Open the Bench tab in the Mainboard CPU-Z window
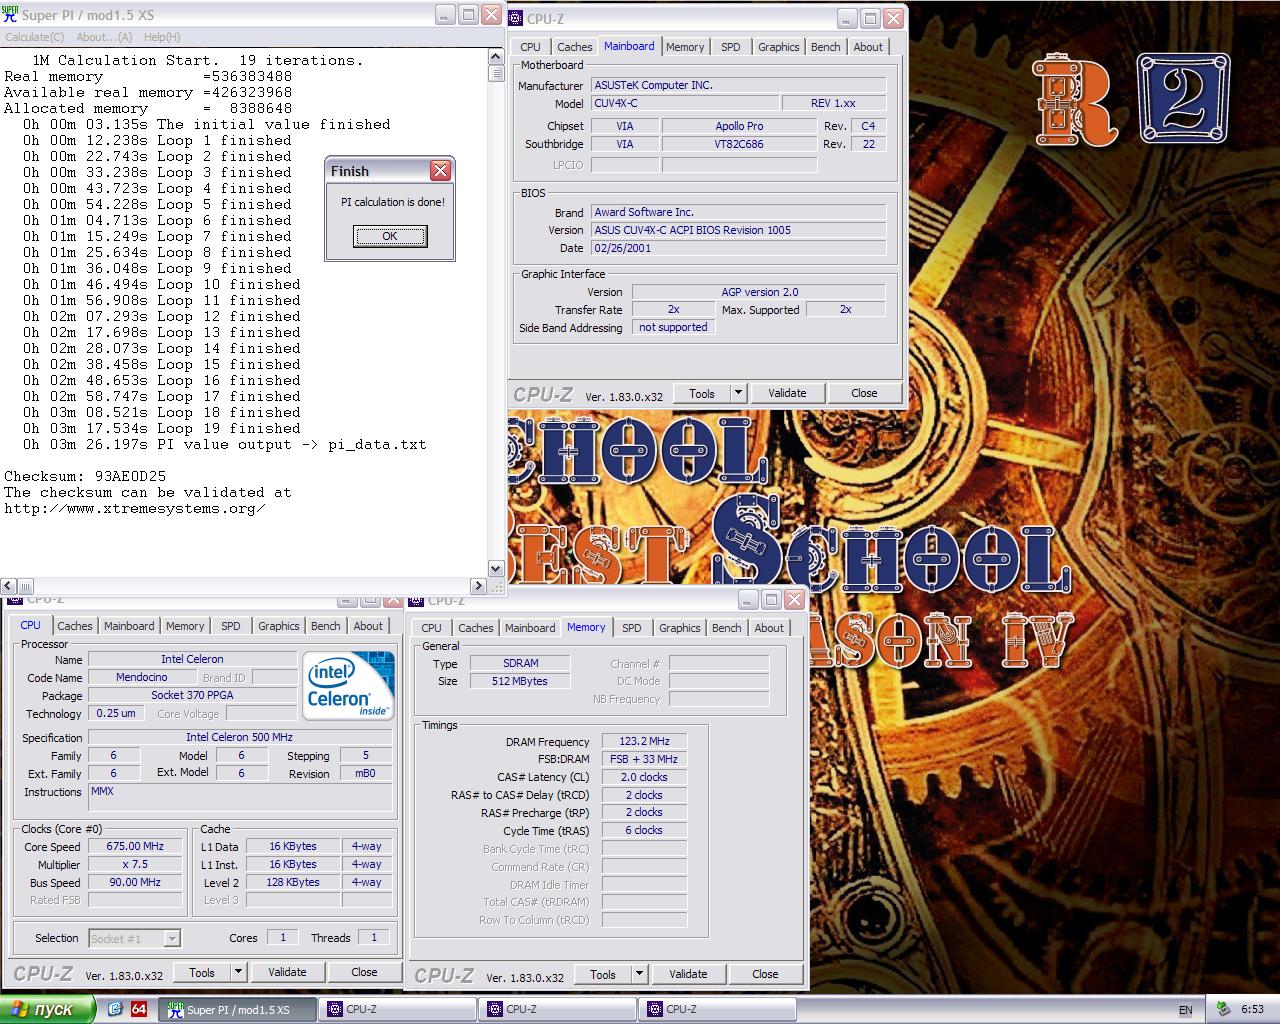This screenshot has width=1280, height=1024. [826, 47]
